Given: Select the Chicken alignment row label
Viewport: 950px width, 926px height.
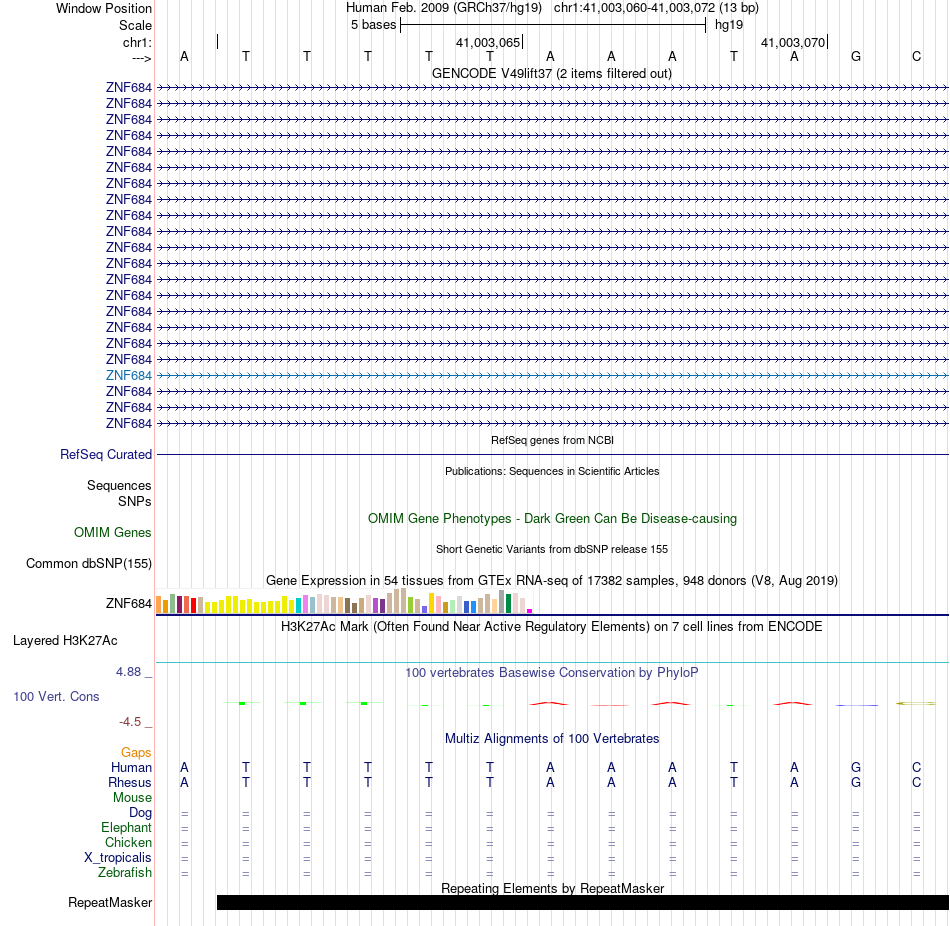Looking at the screenshot, I should point(128,842).
